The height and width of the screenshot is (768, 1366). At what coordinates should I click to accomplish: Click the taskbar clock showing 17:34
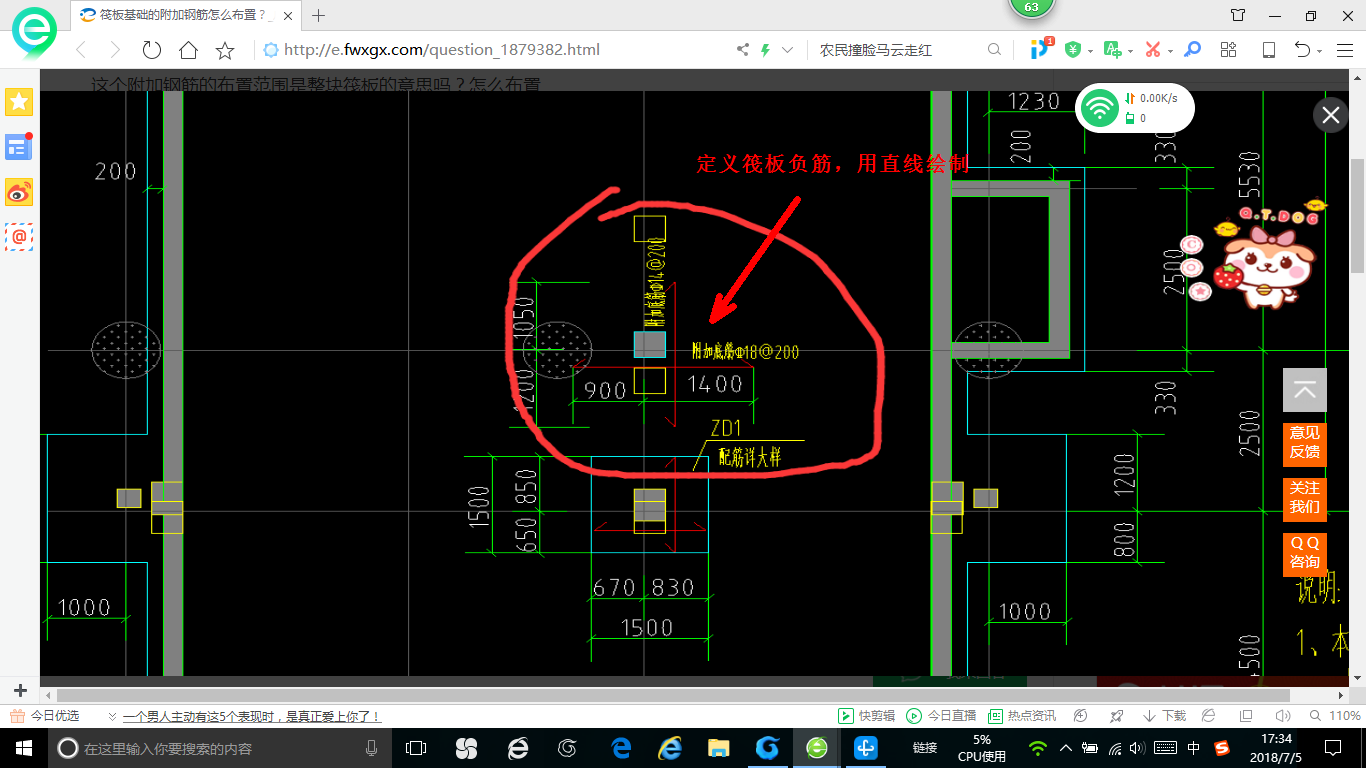click(1274, 748)
